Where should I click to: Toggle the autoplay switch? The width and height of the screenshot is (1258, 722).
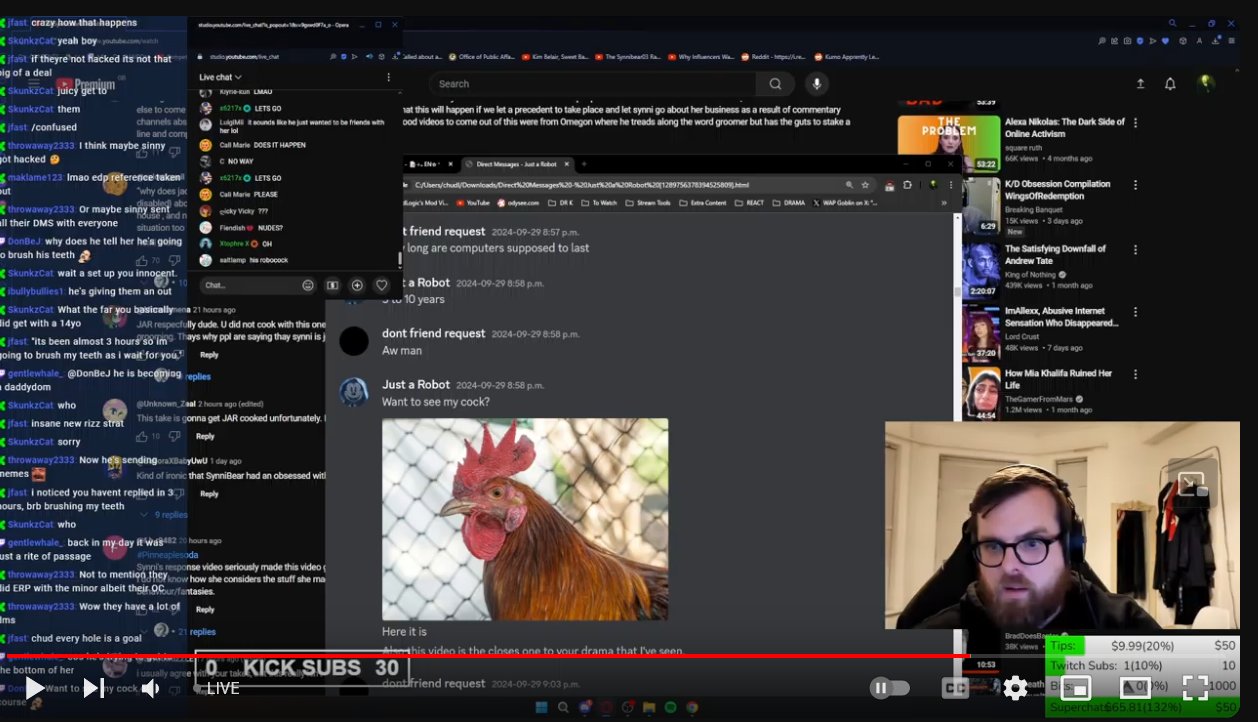point(892,688)
